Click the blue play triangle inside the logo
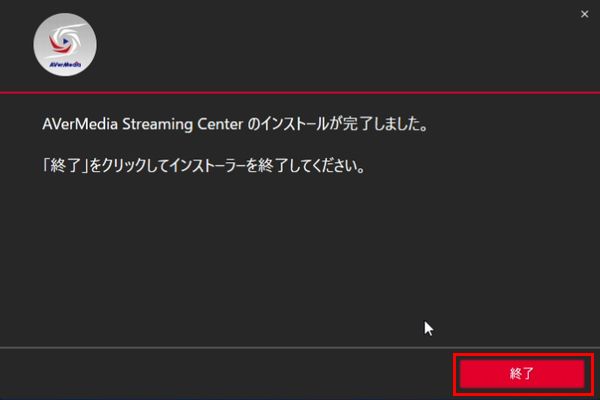This screenshot has width=600, height=400. pyautogui.click(x=66, y=41)
